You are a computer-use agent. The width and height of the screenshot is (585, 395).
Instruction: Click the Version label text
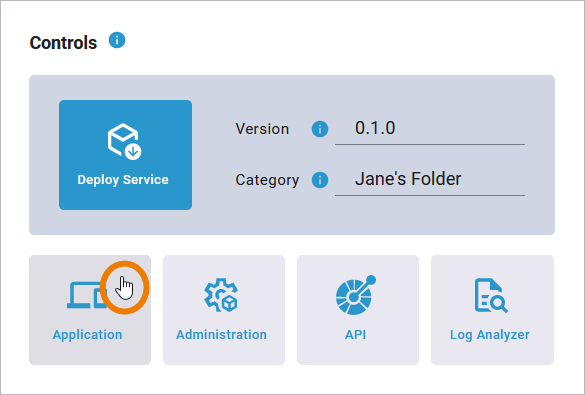(x=262, y=129)
